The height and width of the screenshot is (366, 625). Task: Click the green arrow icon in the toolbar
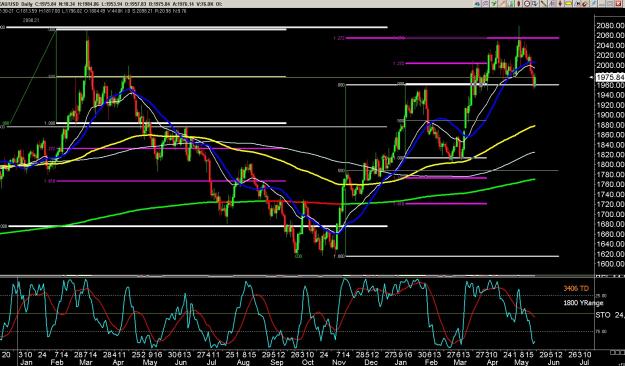click(494, 4)
